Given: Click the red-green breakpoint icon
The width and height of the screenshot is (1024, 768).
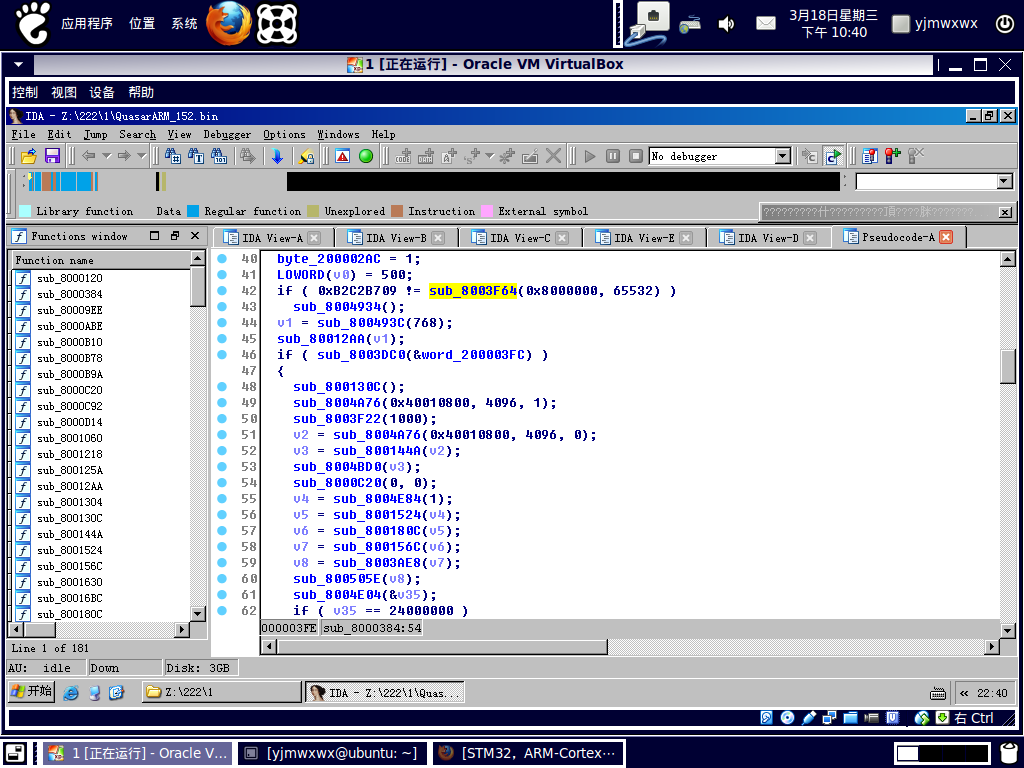Looking at the screenshot, I should coord(892,156).
